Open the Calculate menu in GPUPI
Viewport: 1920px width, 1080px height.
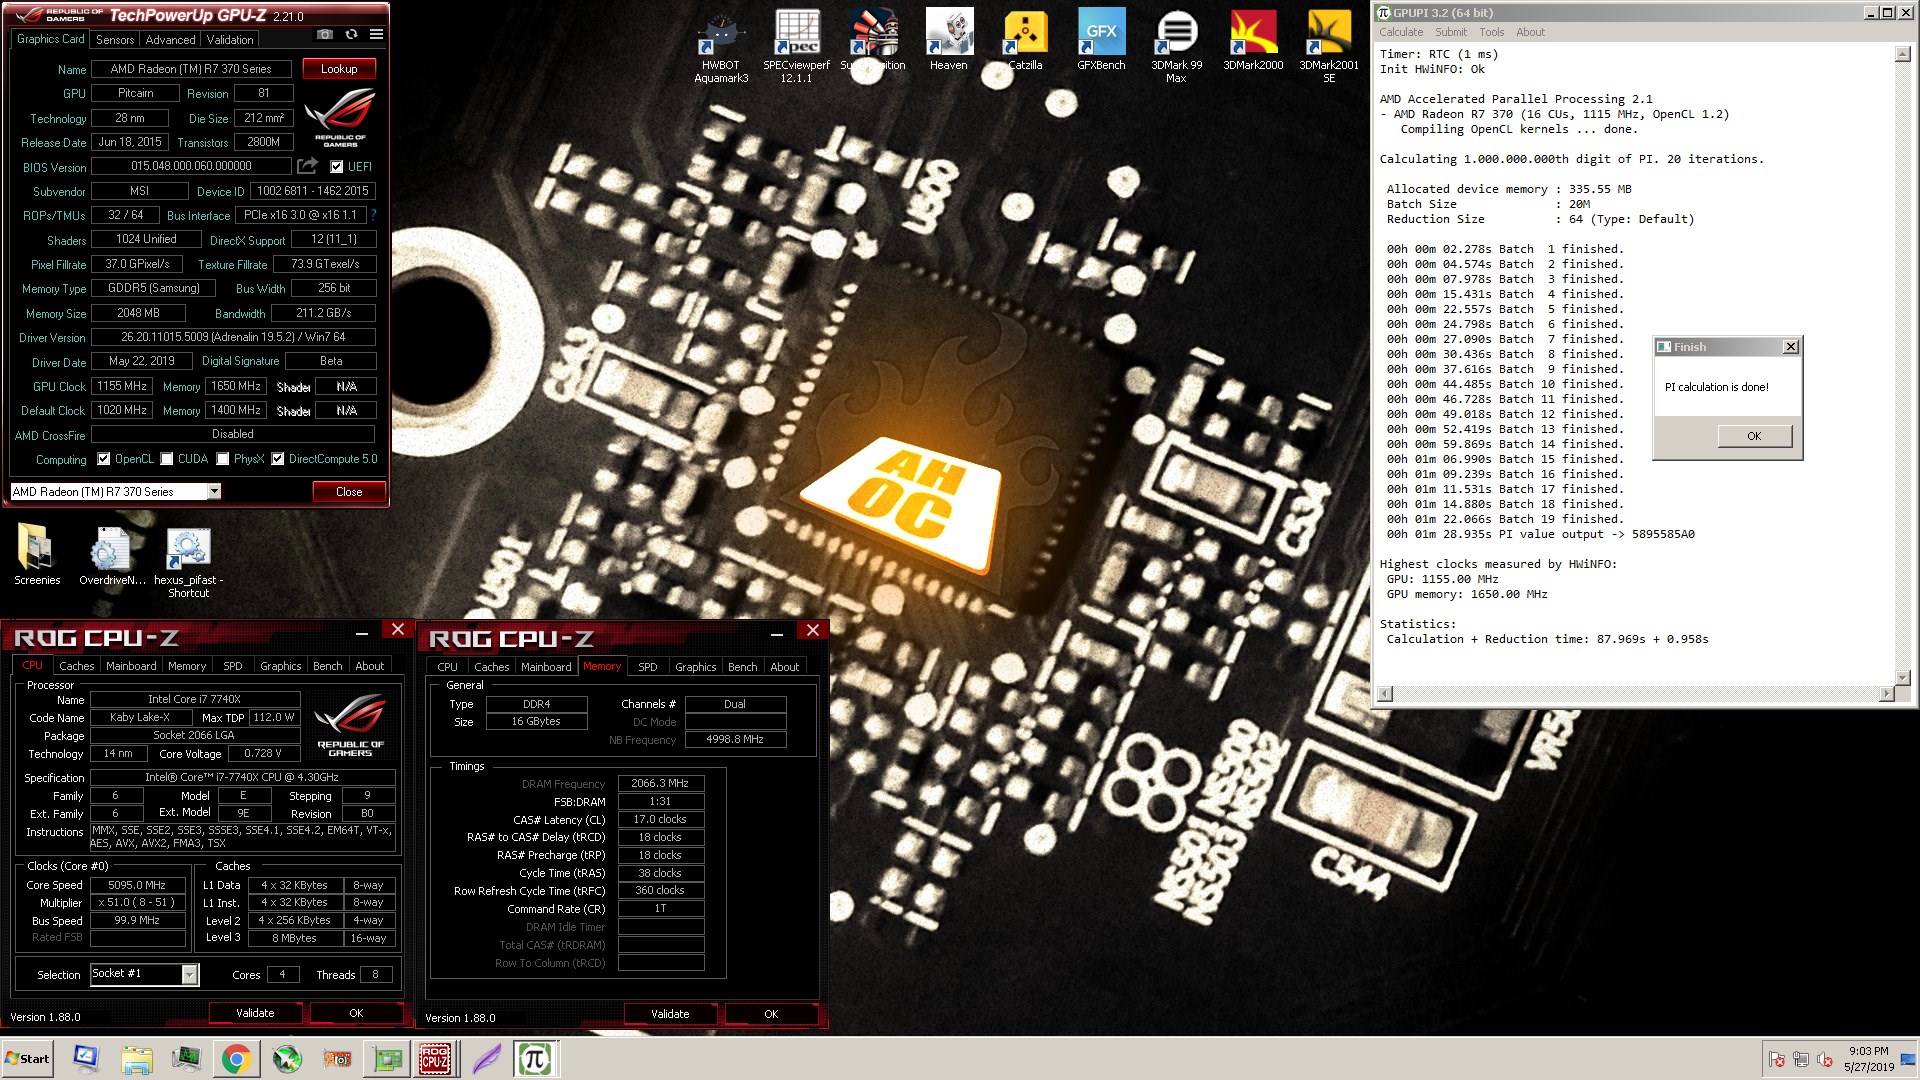tap(1401, 32)
